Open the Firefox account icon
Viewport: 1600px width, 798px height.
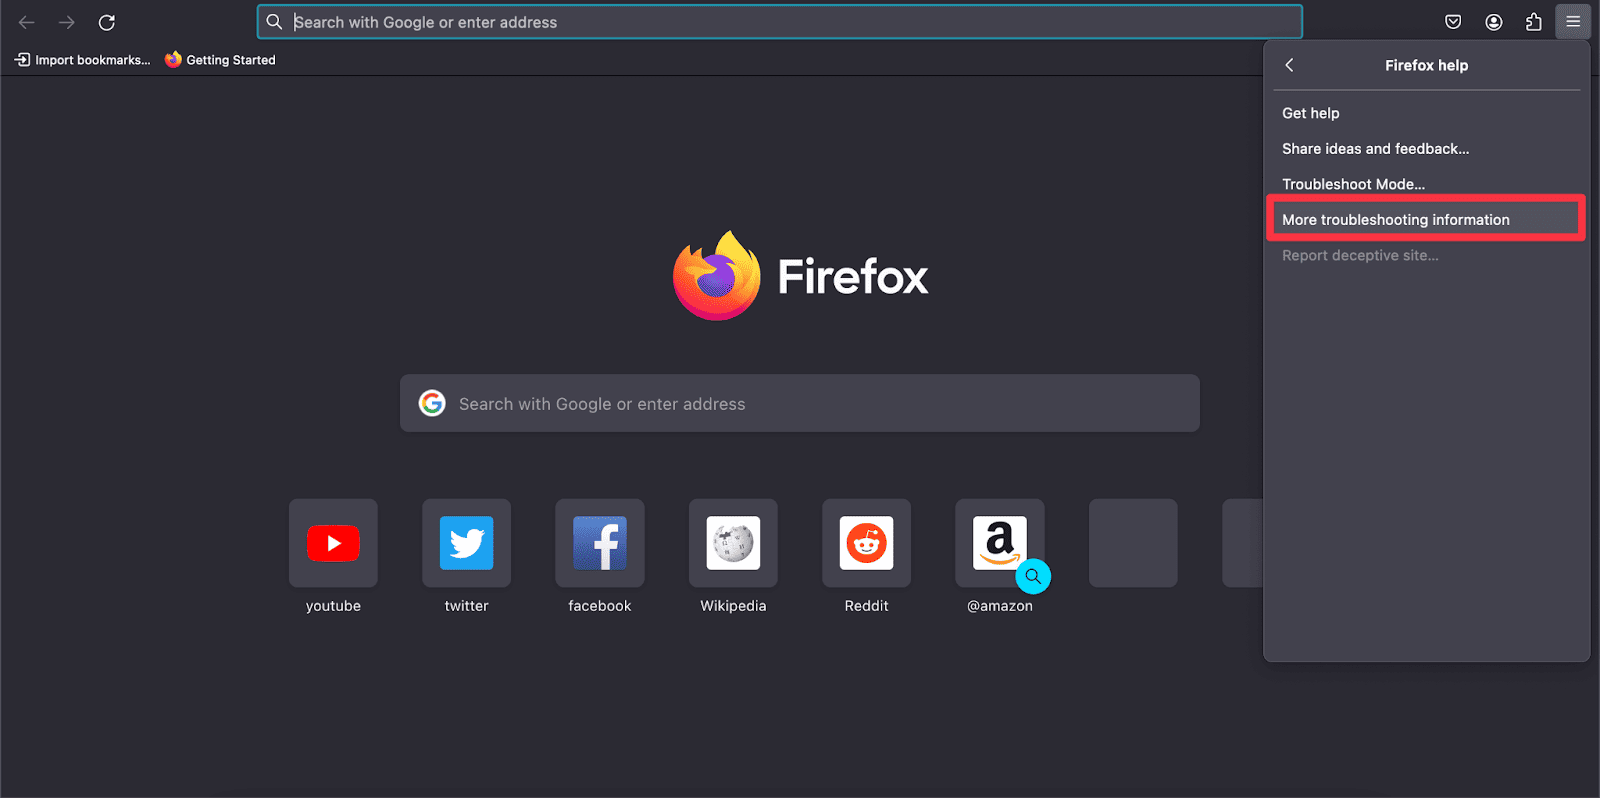(1493, 22)
